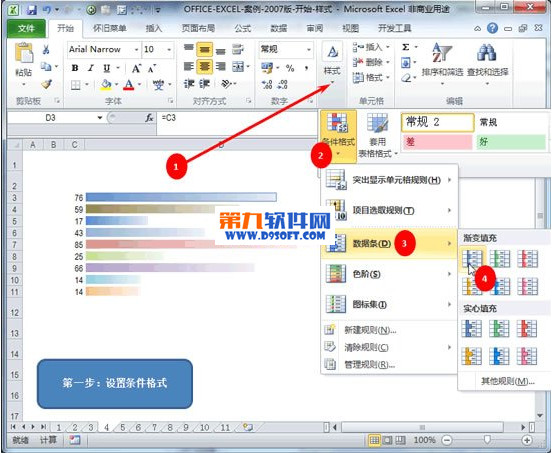
Task: Open 套用表格格式 table format
Action: pyautogui.click(x=377, y=136)
